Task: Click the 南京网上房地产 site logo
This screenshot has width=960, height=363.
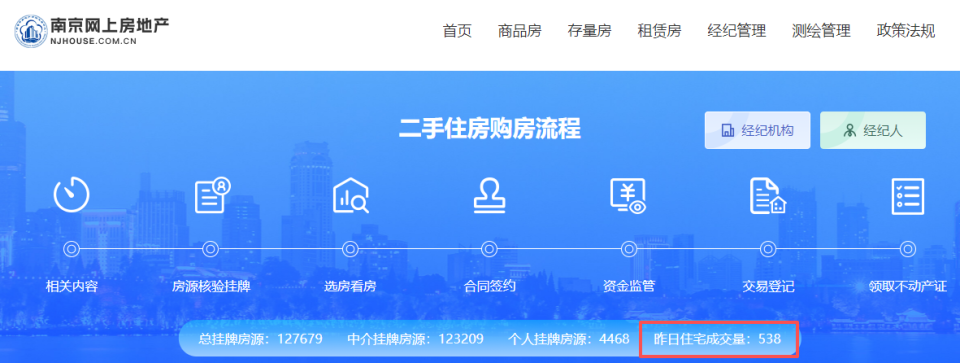Action: coord(92,31)
